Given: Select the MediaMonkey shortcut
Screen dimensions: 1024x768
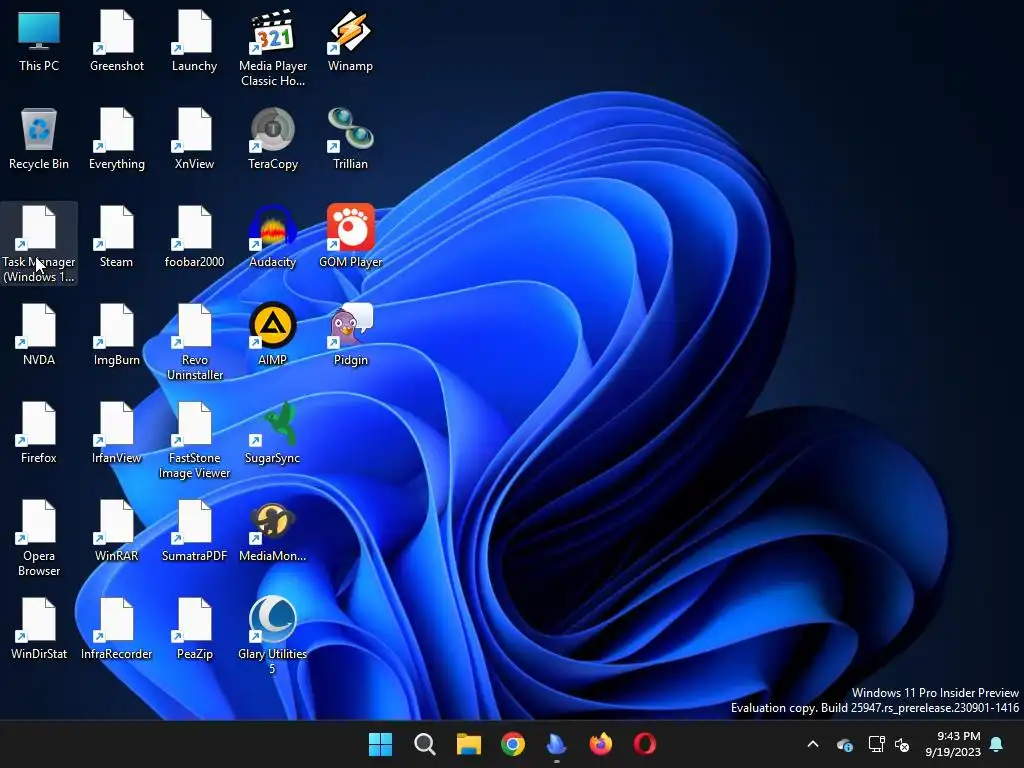Looking at the screenshot, I should 273,530.
